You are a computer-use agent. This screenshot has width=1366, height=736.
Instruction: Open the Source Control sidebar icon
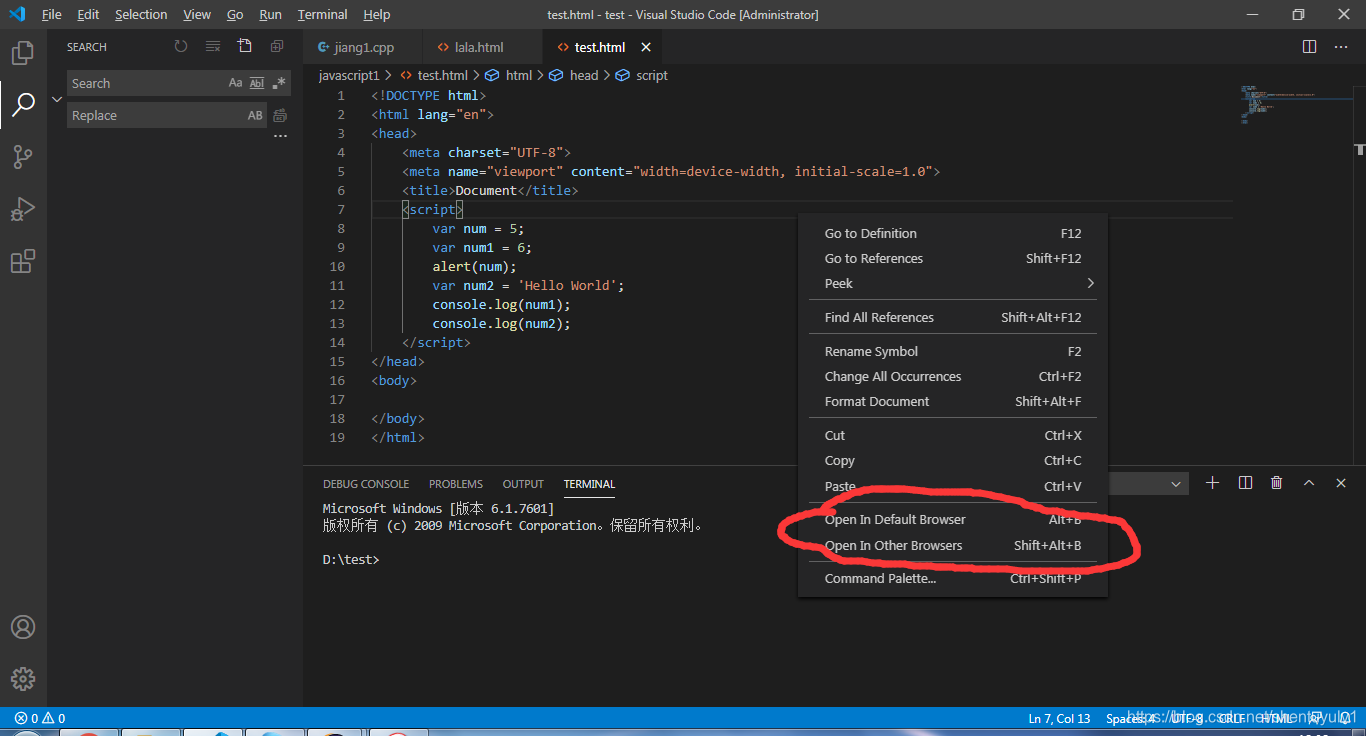pyautogui.click(x=23, y=157)
